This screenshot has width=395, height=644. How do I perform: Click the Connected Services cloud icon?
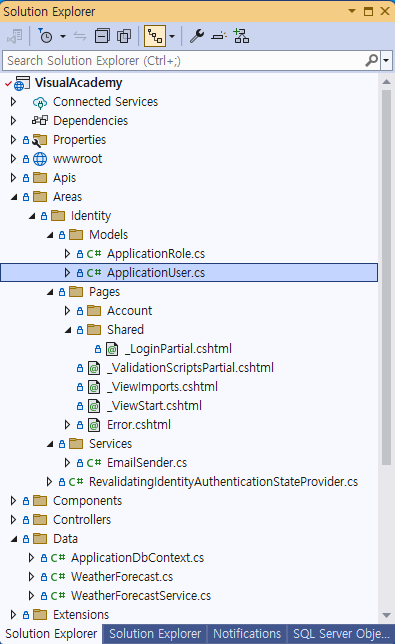click(40, 102)
